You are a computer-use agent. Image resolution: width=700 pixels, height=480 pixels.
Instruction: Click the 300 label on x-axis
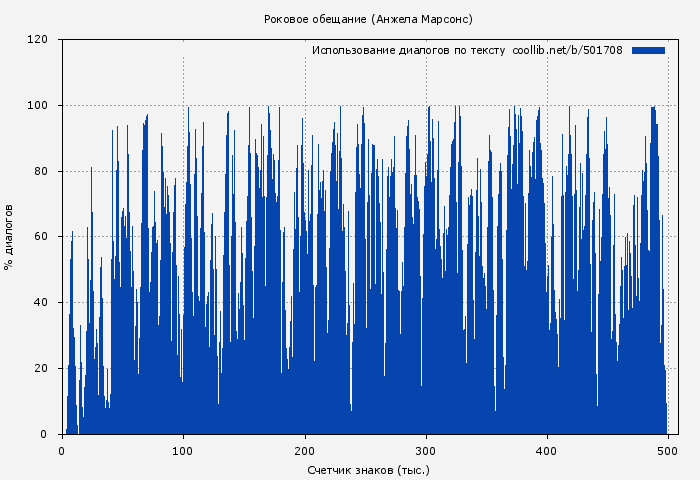[x=426, y=451]
